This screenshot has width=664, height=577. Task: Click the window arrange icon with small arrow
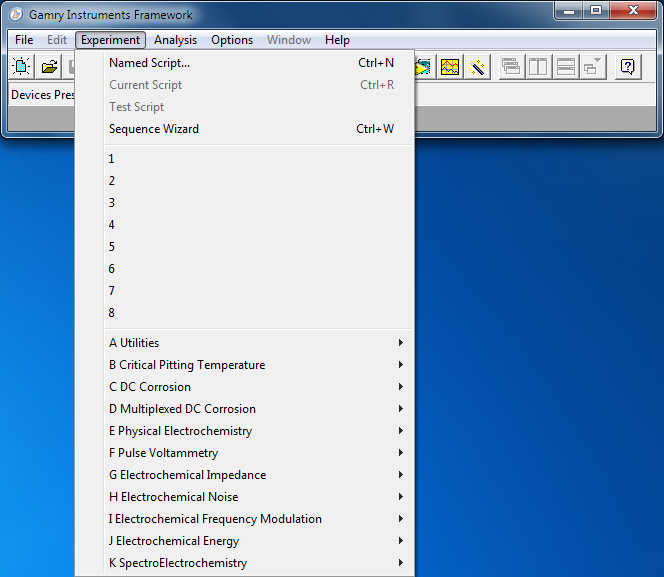(x=593, y=66)
